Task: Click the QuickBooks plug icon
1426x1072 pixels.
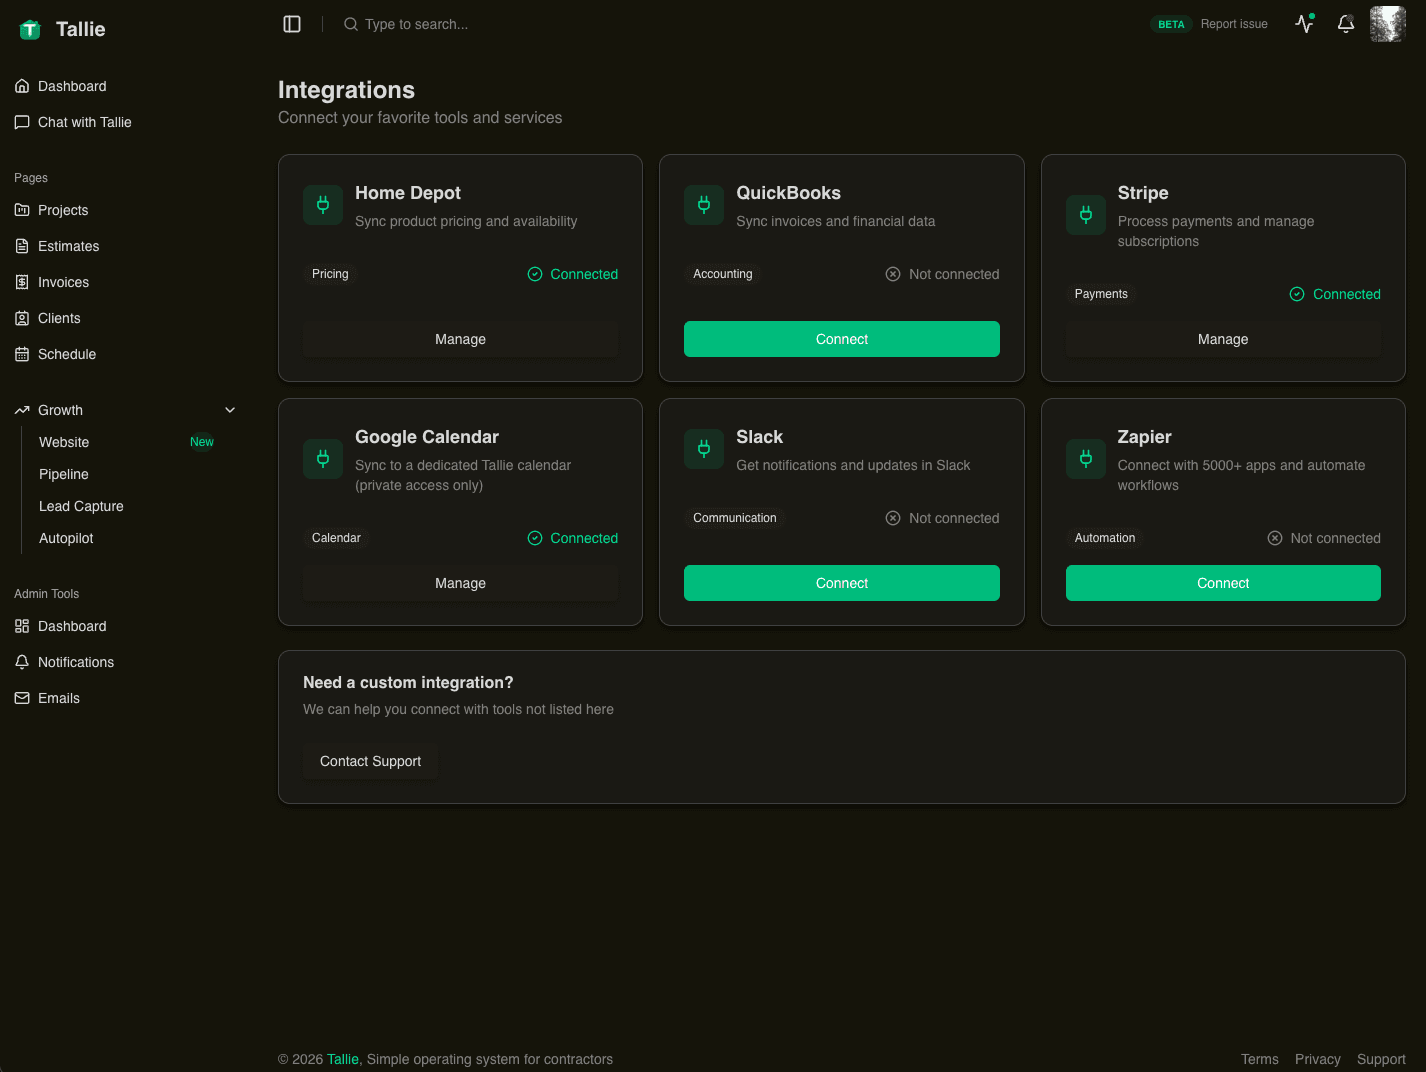Action: (x=704, y=205)
